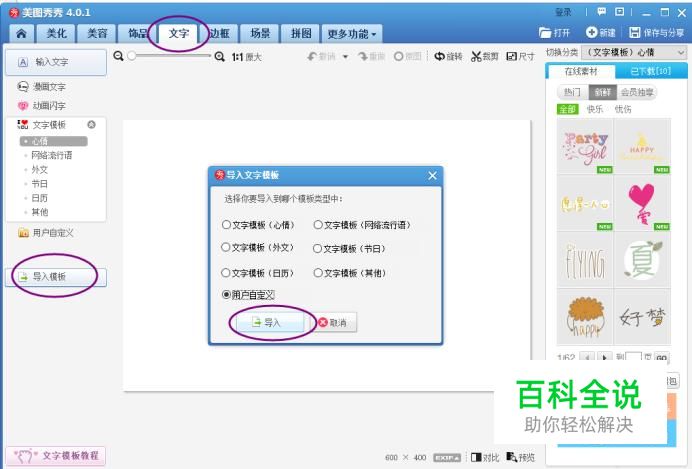Switch to 在线素材 tab
The image size is (692, 469).
(581, 71)
